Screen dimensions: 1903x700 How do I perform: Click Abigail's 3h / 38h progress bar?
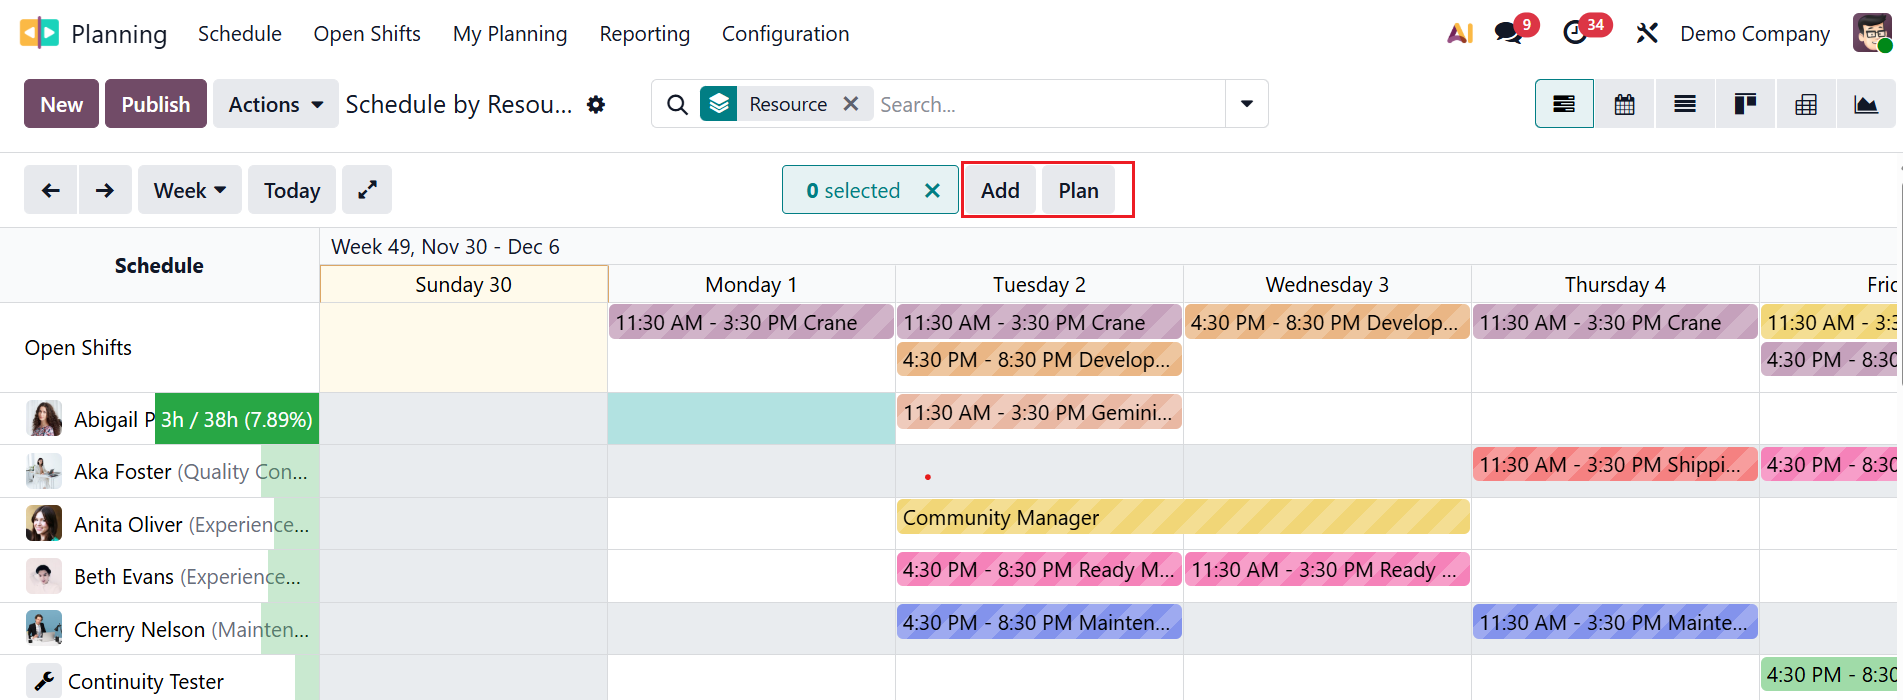[237, 419]
